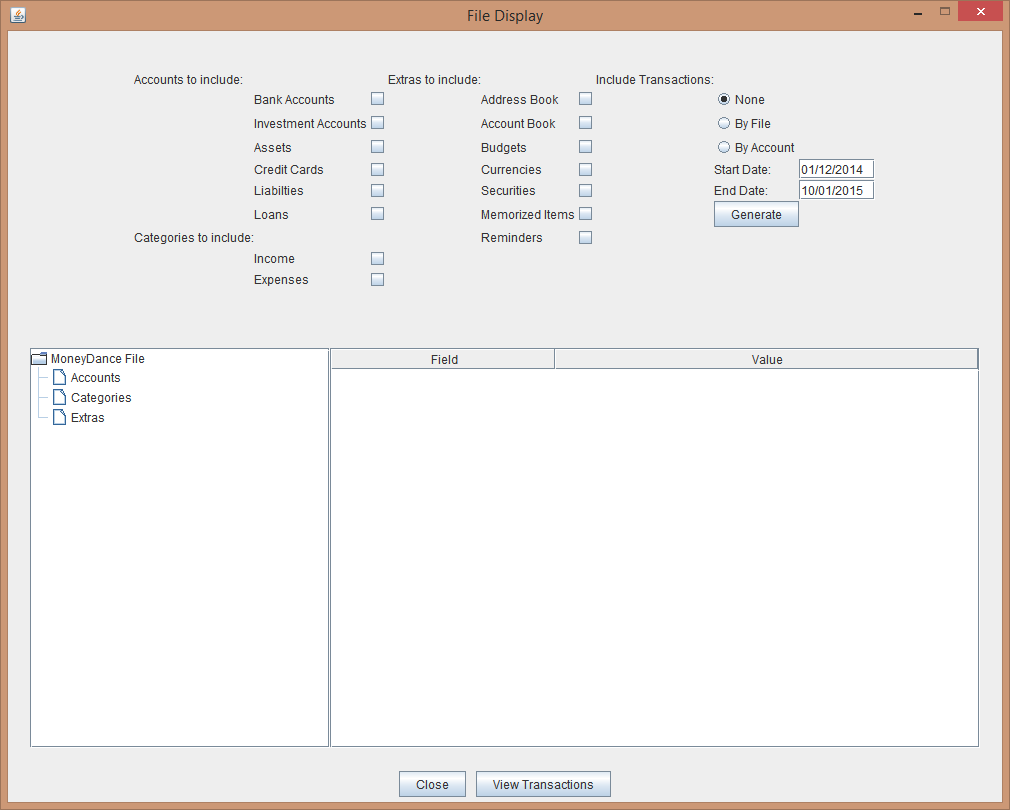Viewport: 1010px width, 810px height.
Task: Click the Investment Accounts label
Action: (x=310, y=123)
